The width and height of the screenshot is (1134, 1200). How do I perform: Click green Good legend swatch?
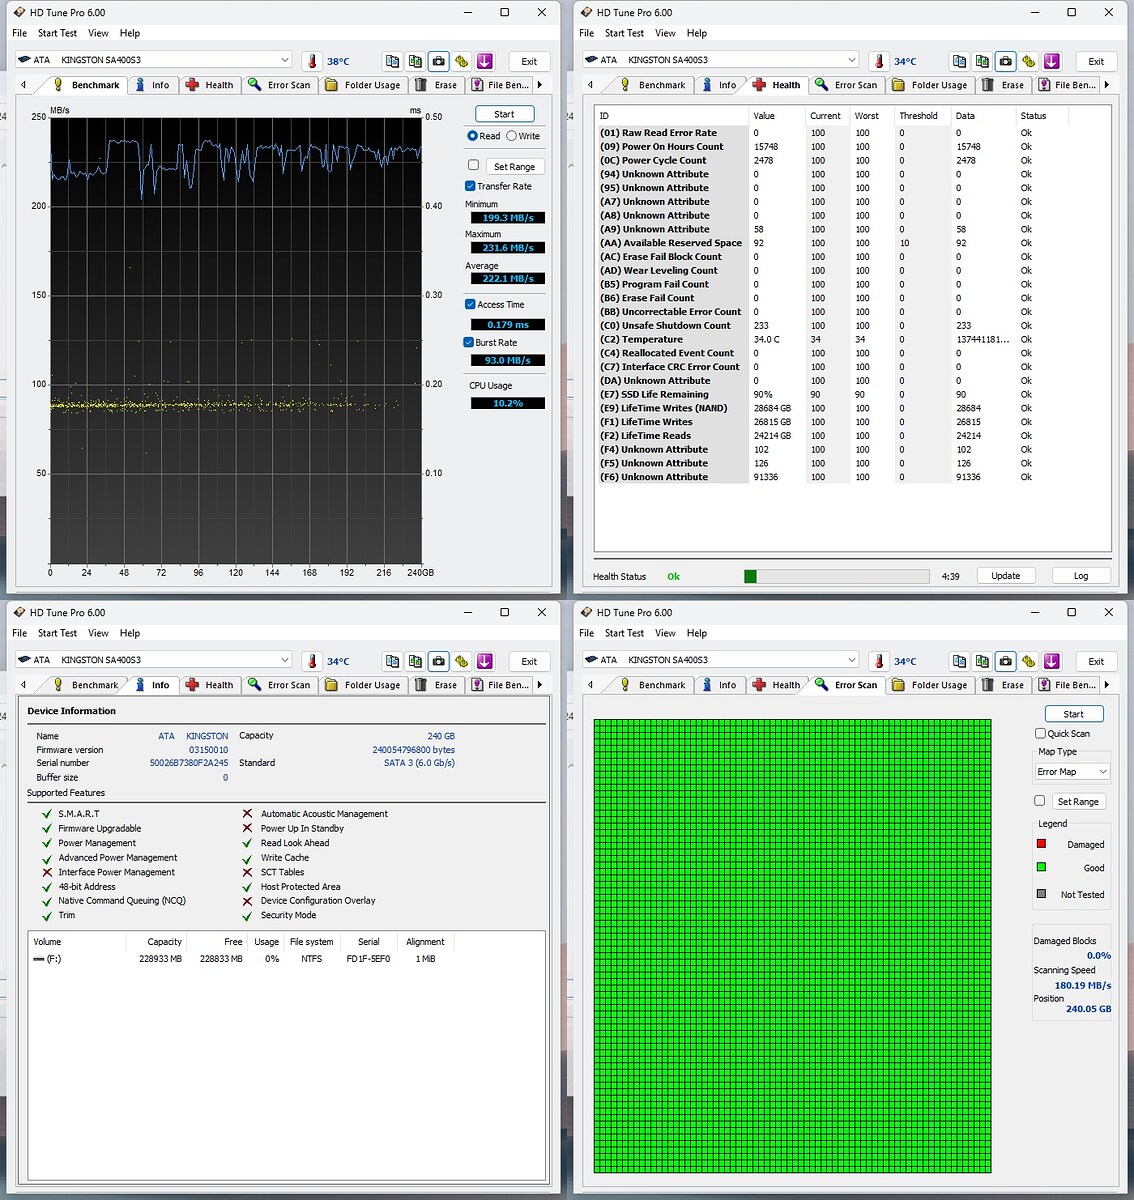coord(1041,867)
